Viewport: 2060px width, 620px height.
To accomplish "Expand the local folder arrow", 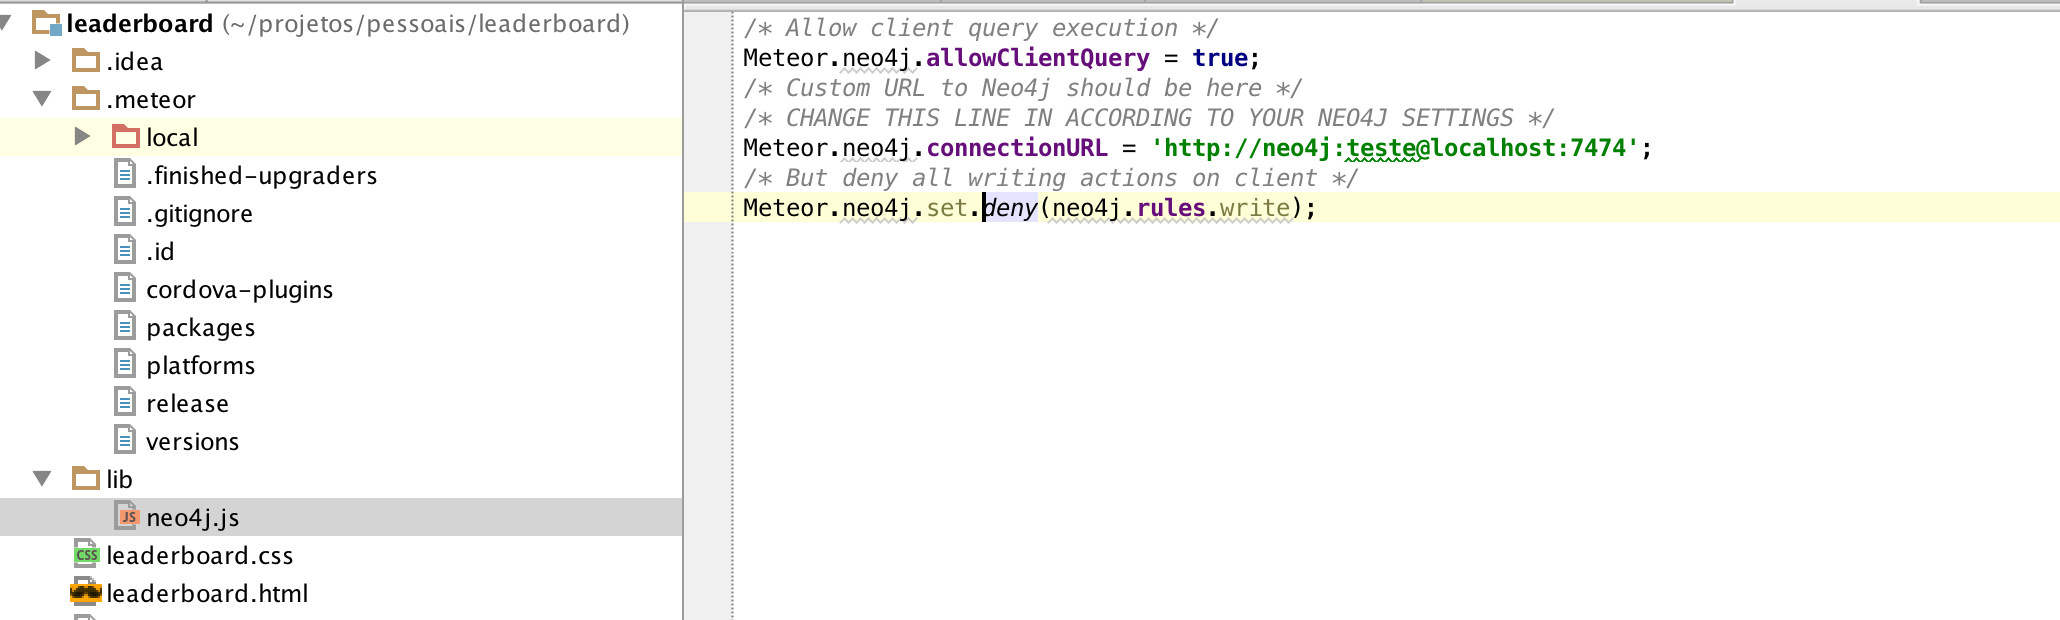I will coord(82,137).
